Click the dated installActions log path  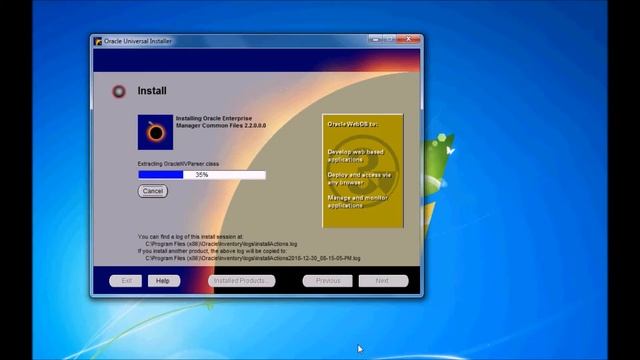coord(253,258)
